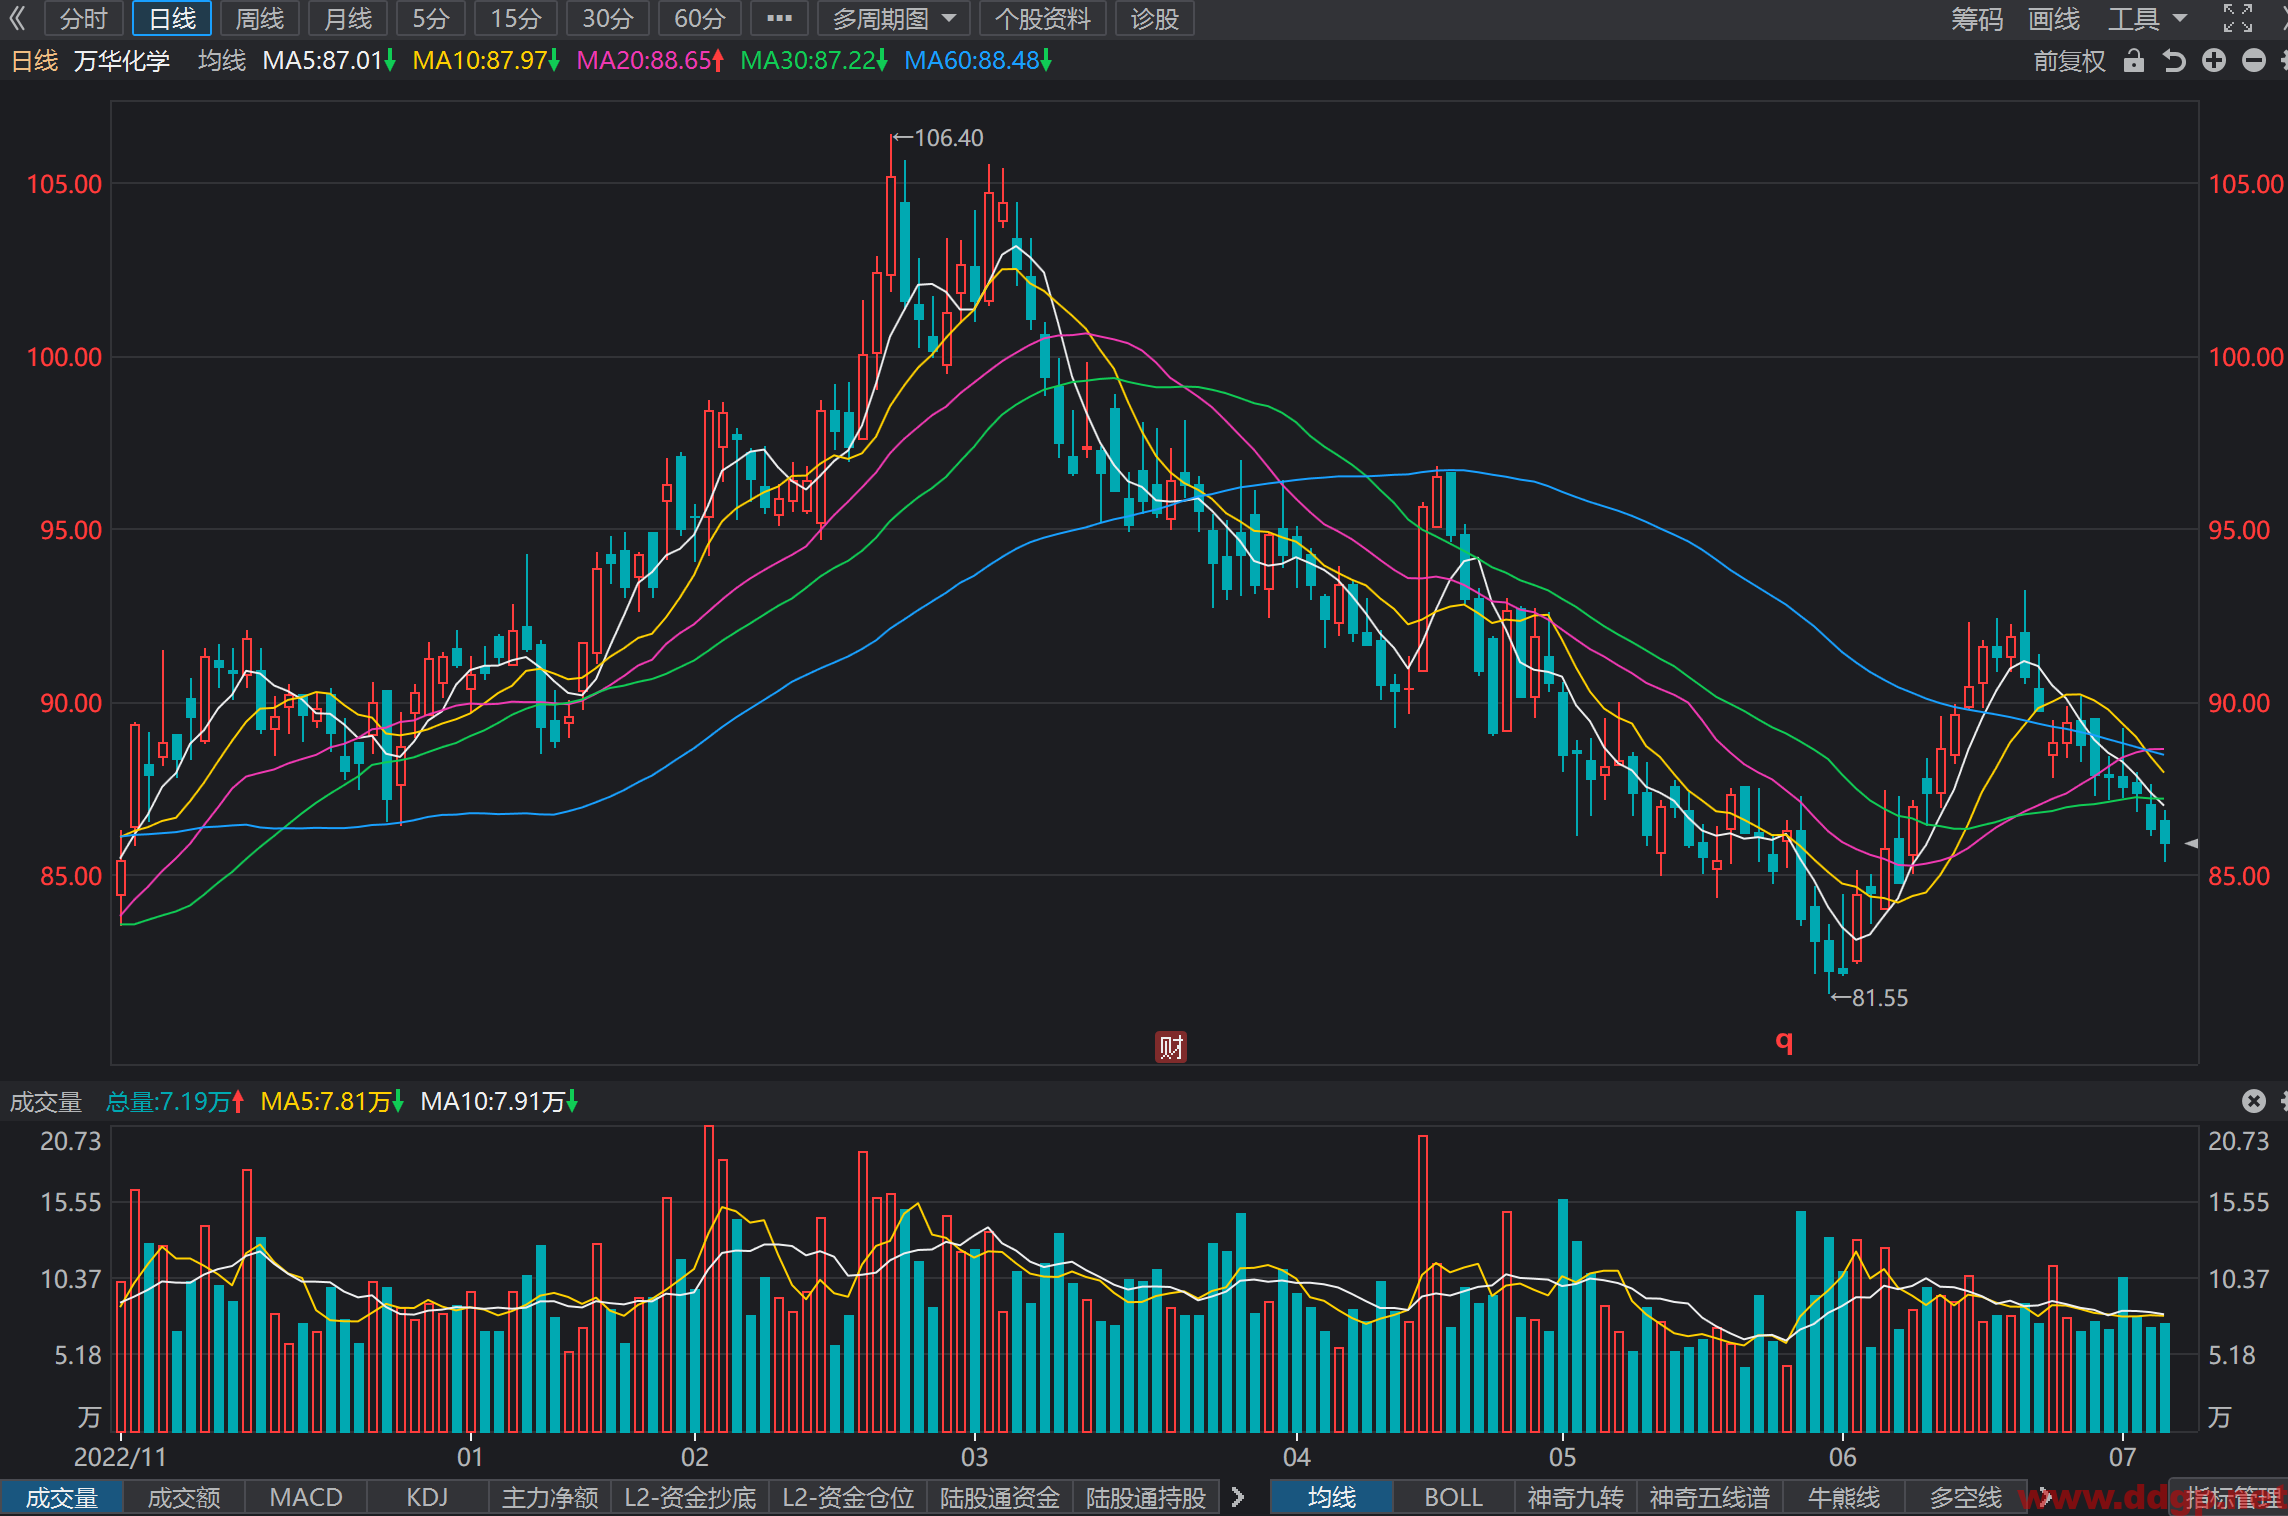
Task: Open 个股资料 stock info
Action: point(1042,18)
